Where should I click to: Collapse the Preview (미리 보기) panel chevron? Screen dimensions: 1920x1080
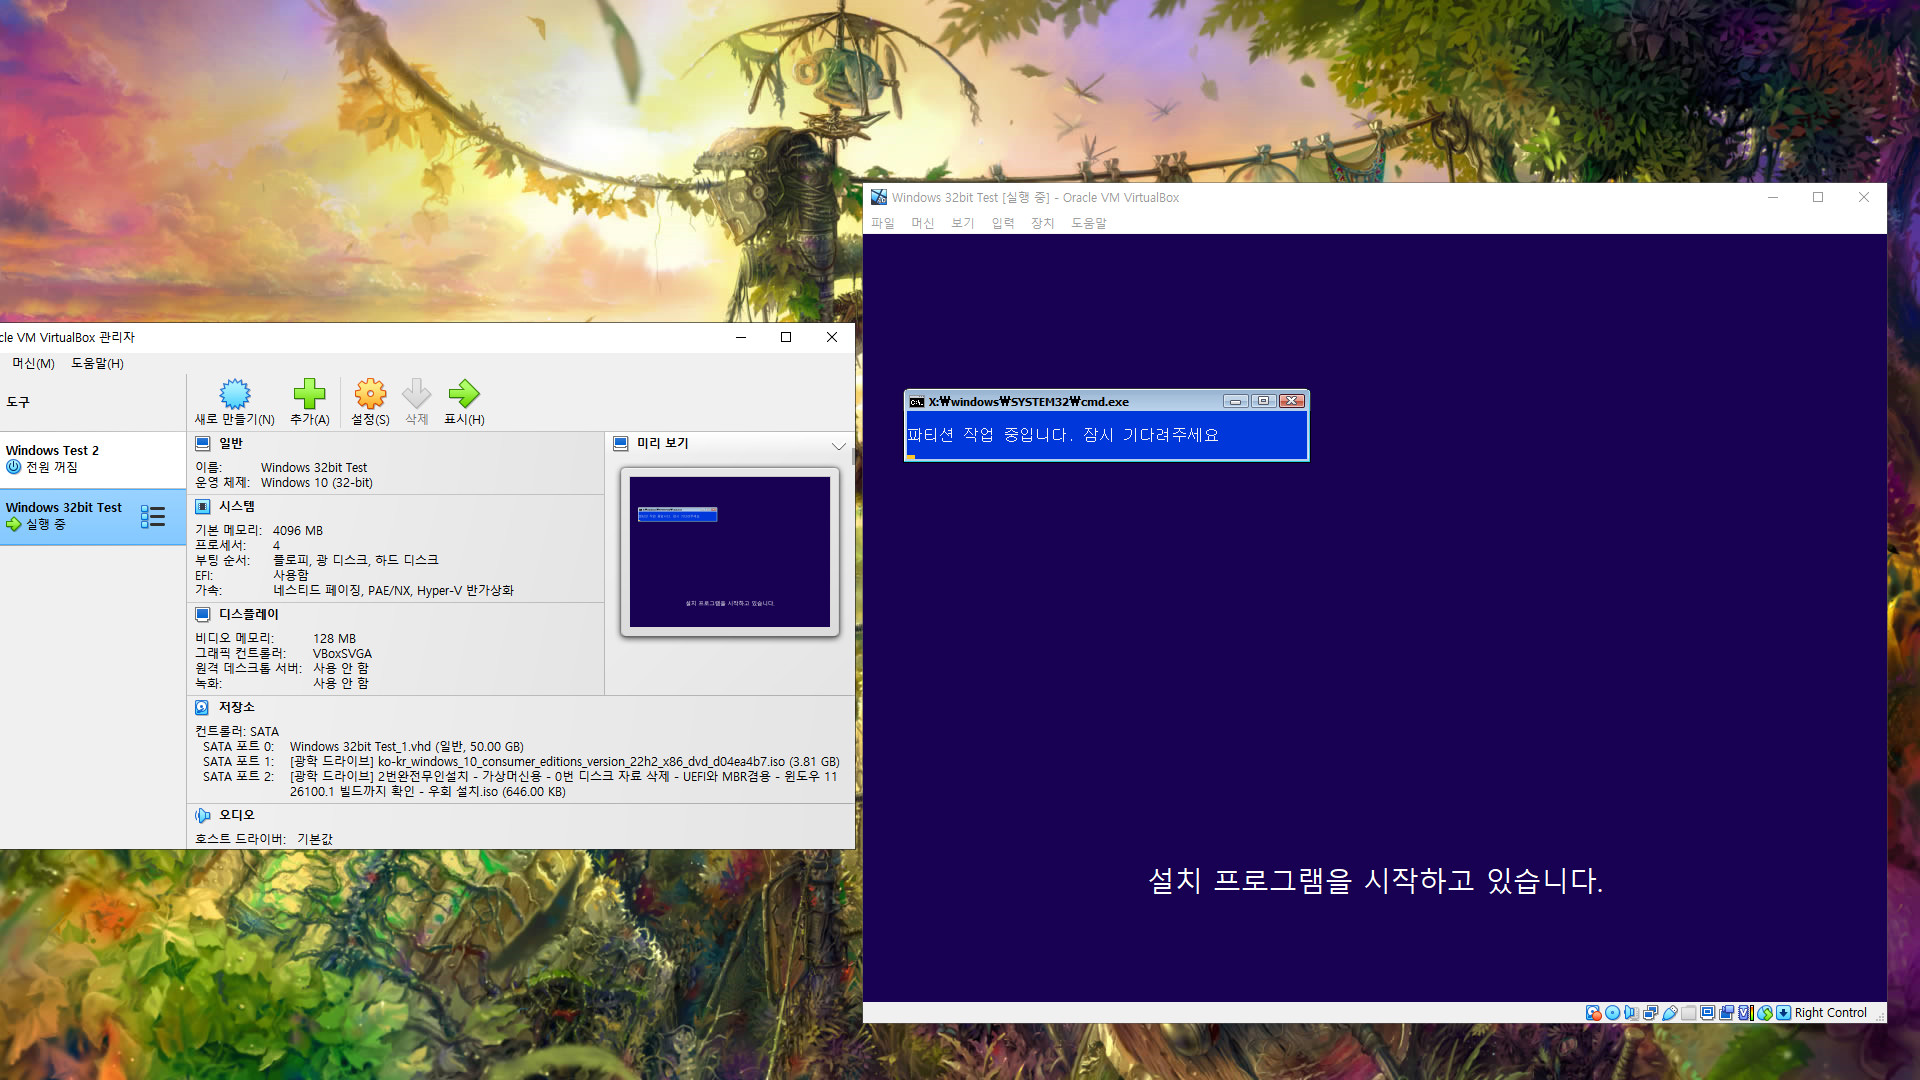pos(838,446)
